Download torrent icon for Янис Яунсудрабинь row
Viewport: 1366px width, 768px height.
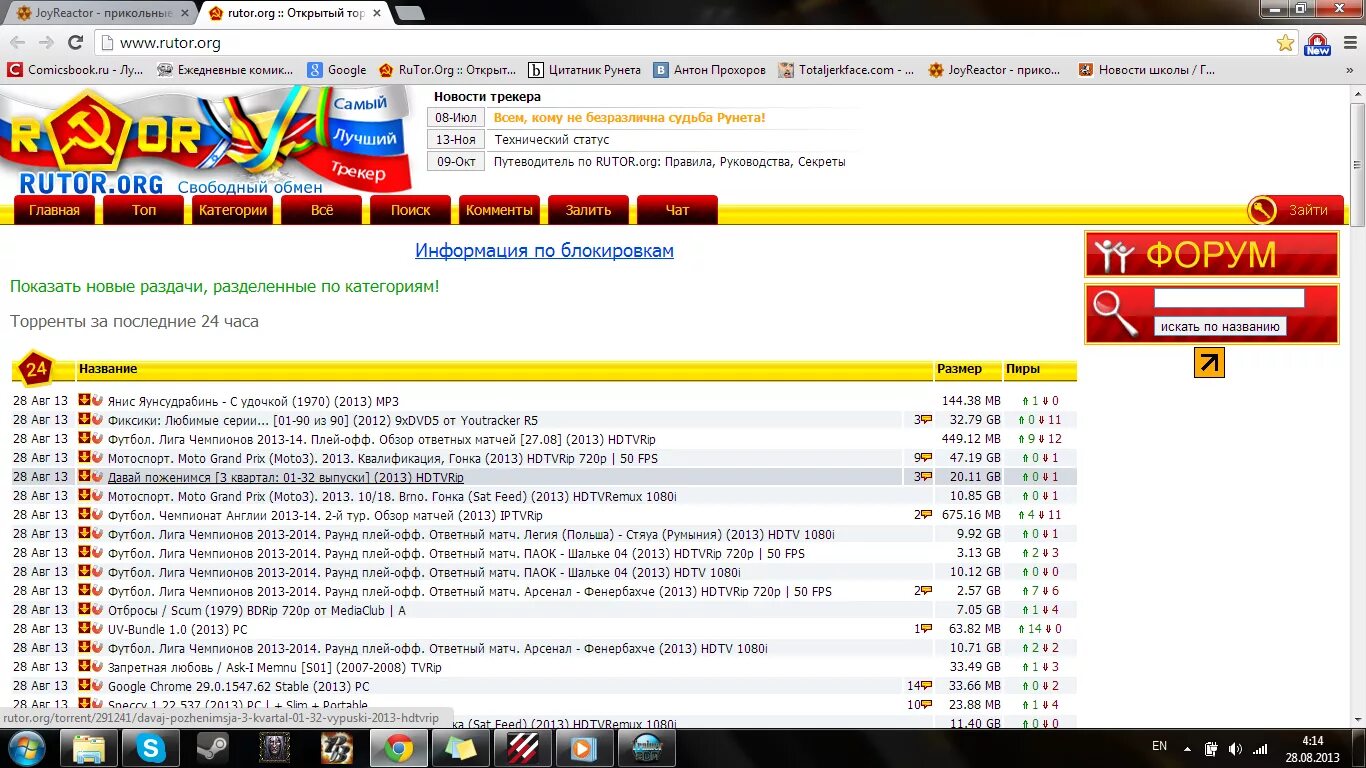coord(84,400)
